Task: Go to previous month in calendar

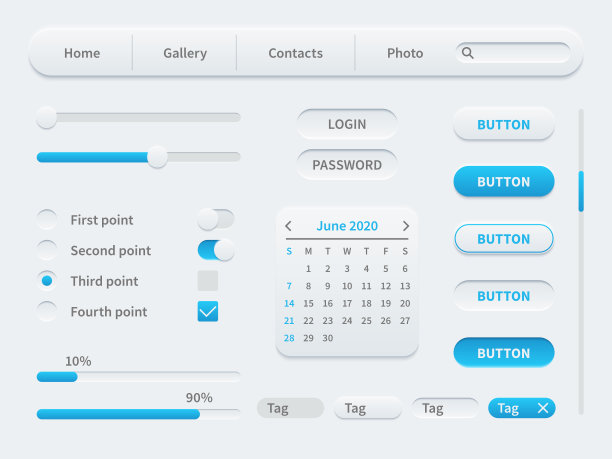Action: pyautogui.click(x=289, y=226)
